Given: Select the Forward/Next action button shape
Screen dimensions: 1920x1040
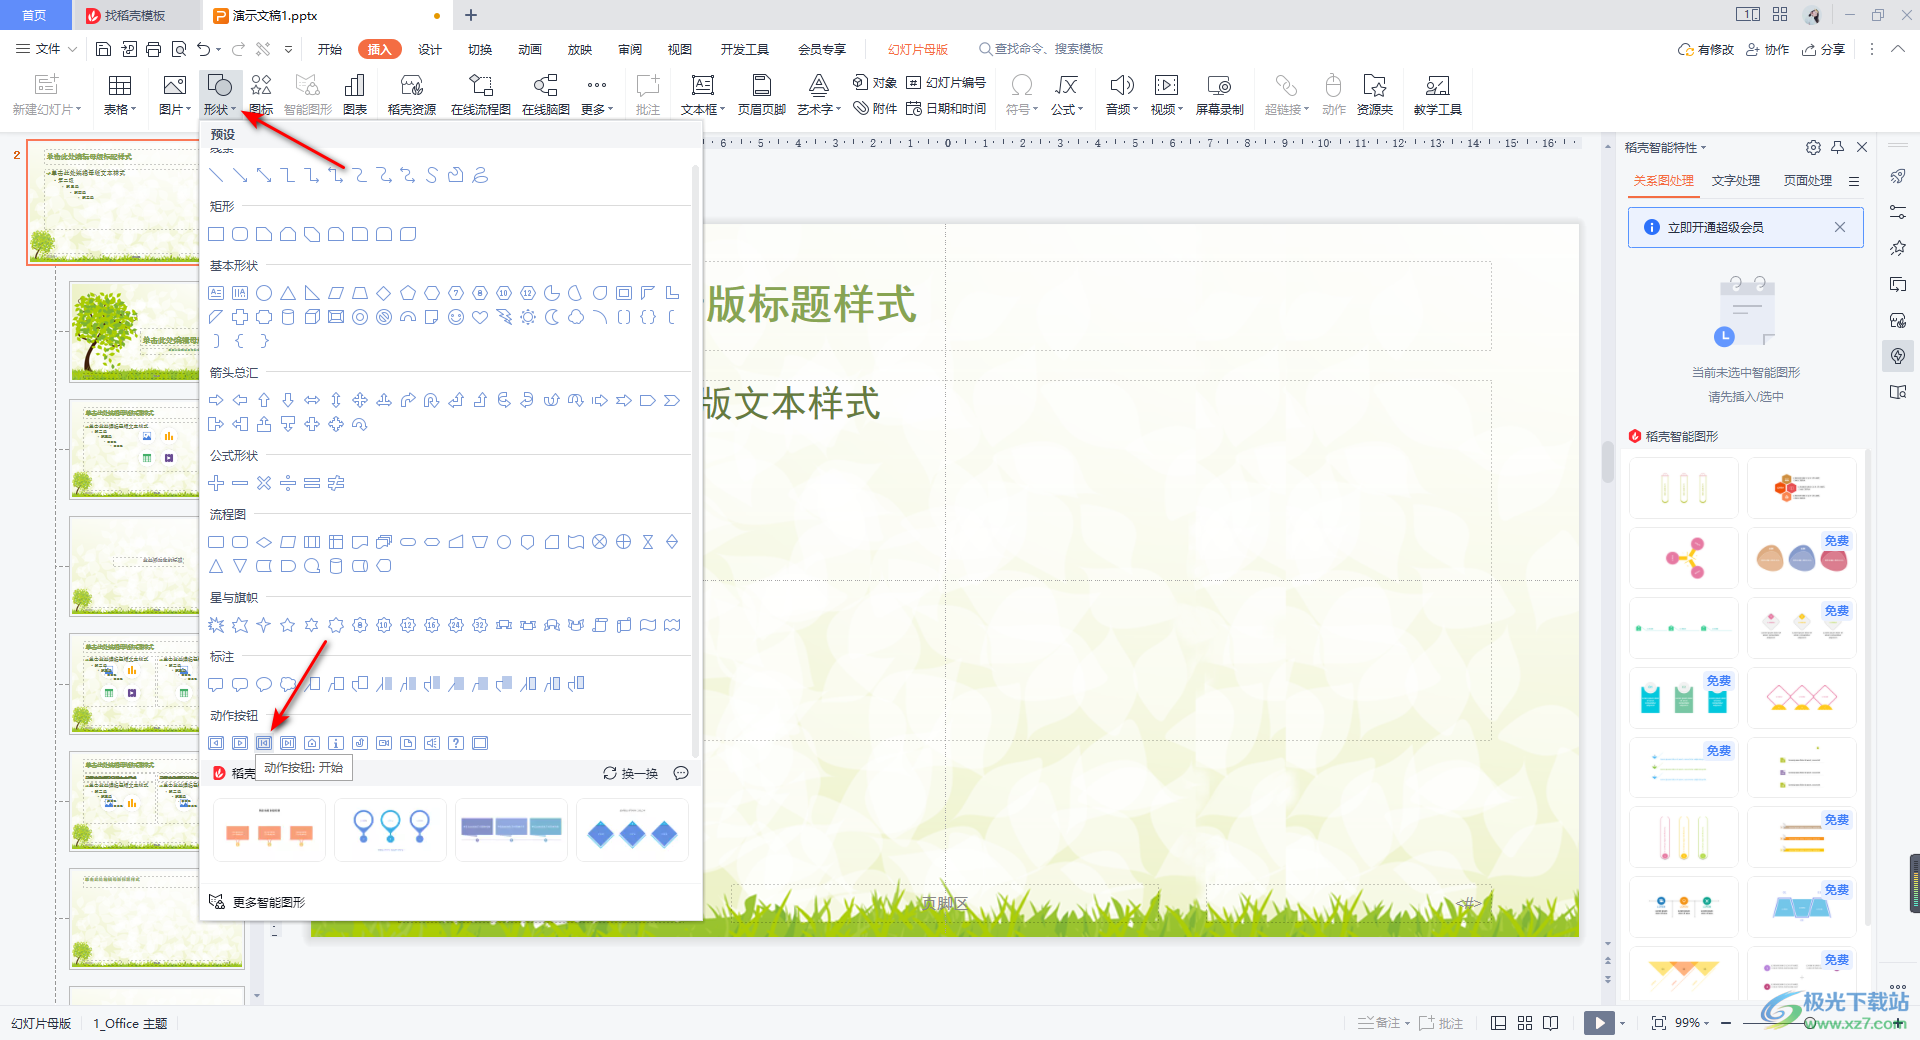Looking at the screenshot, I should (240, 743).
